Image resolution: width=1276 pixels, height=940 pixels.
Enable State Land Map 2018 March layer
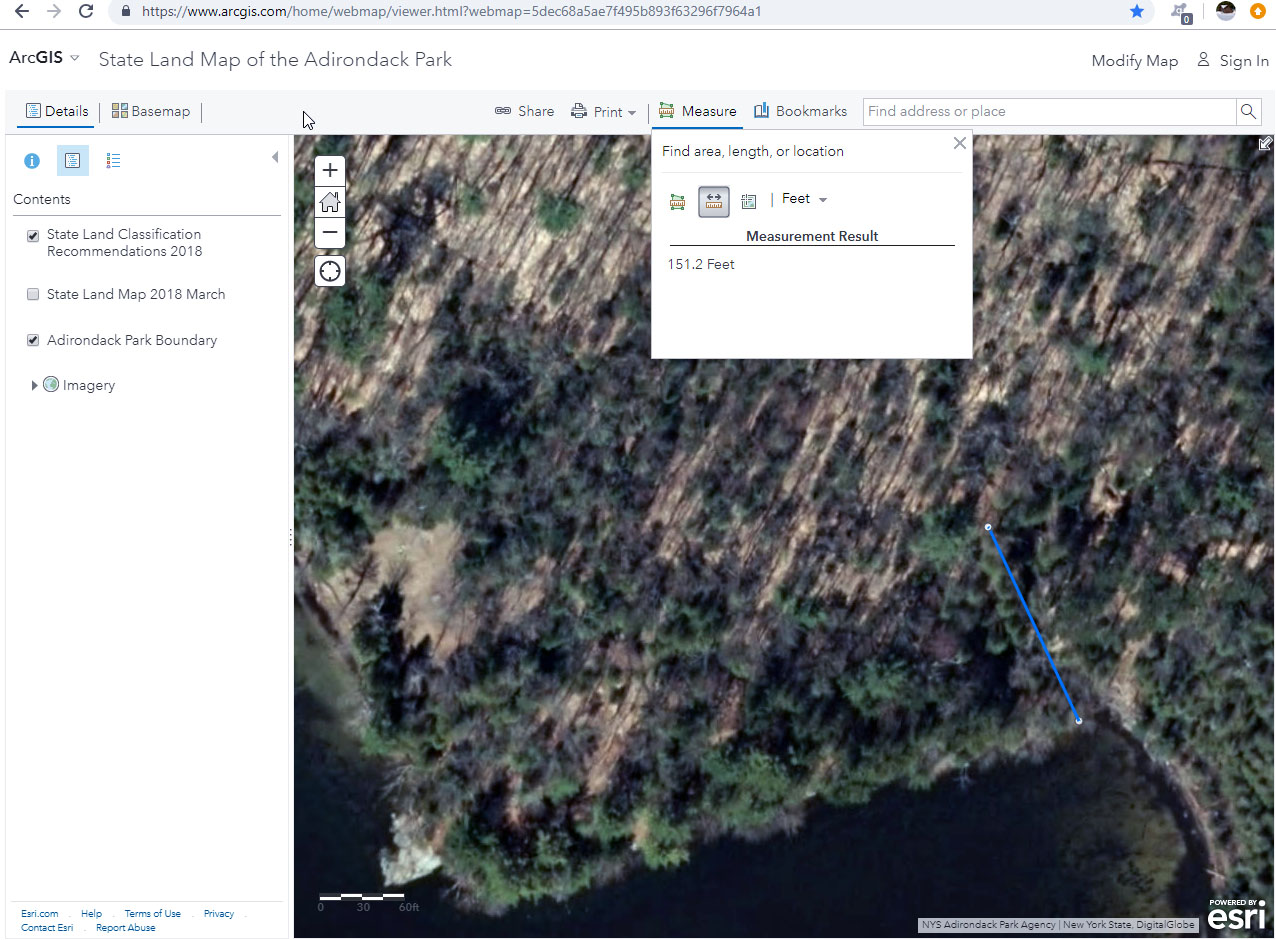[33, 294]
